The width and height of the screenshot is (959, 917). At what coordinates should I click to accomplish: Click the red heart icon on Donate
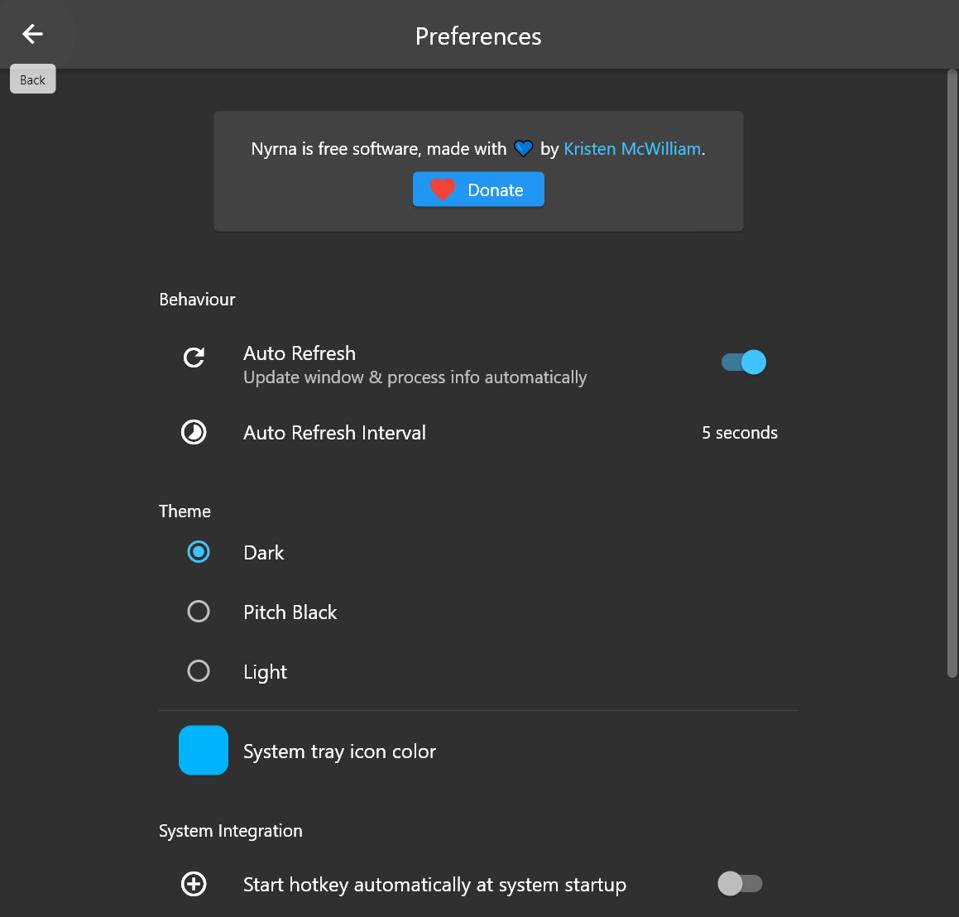coord(443,190)
